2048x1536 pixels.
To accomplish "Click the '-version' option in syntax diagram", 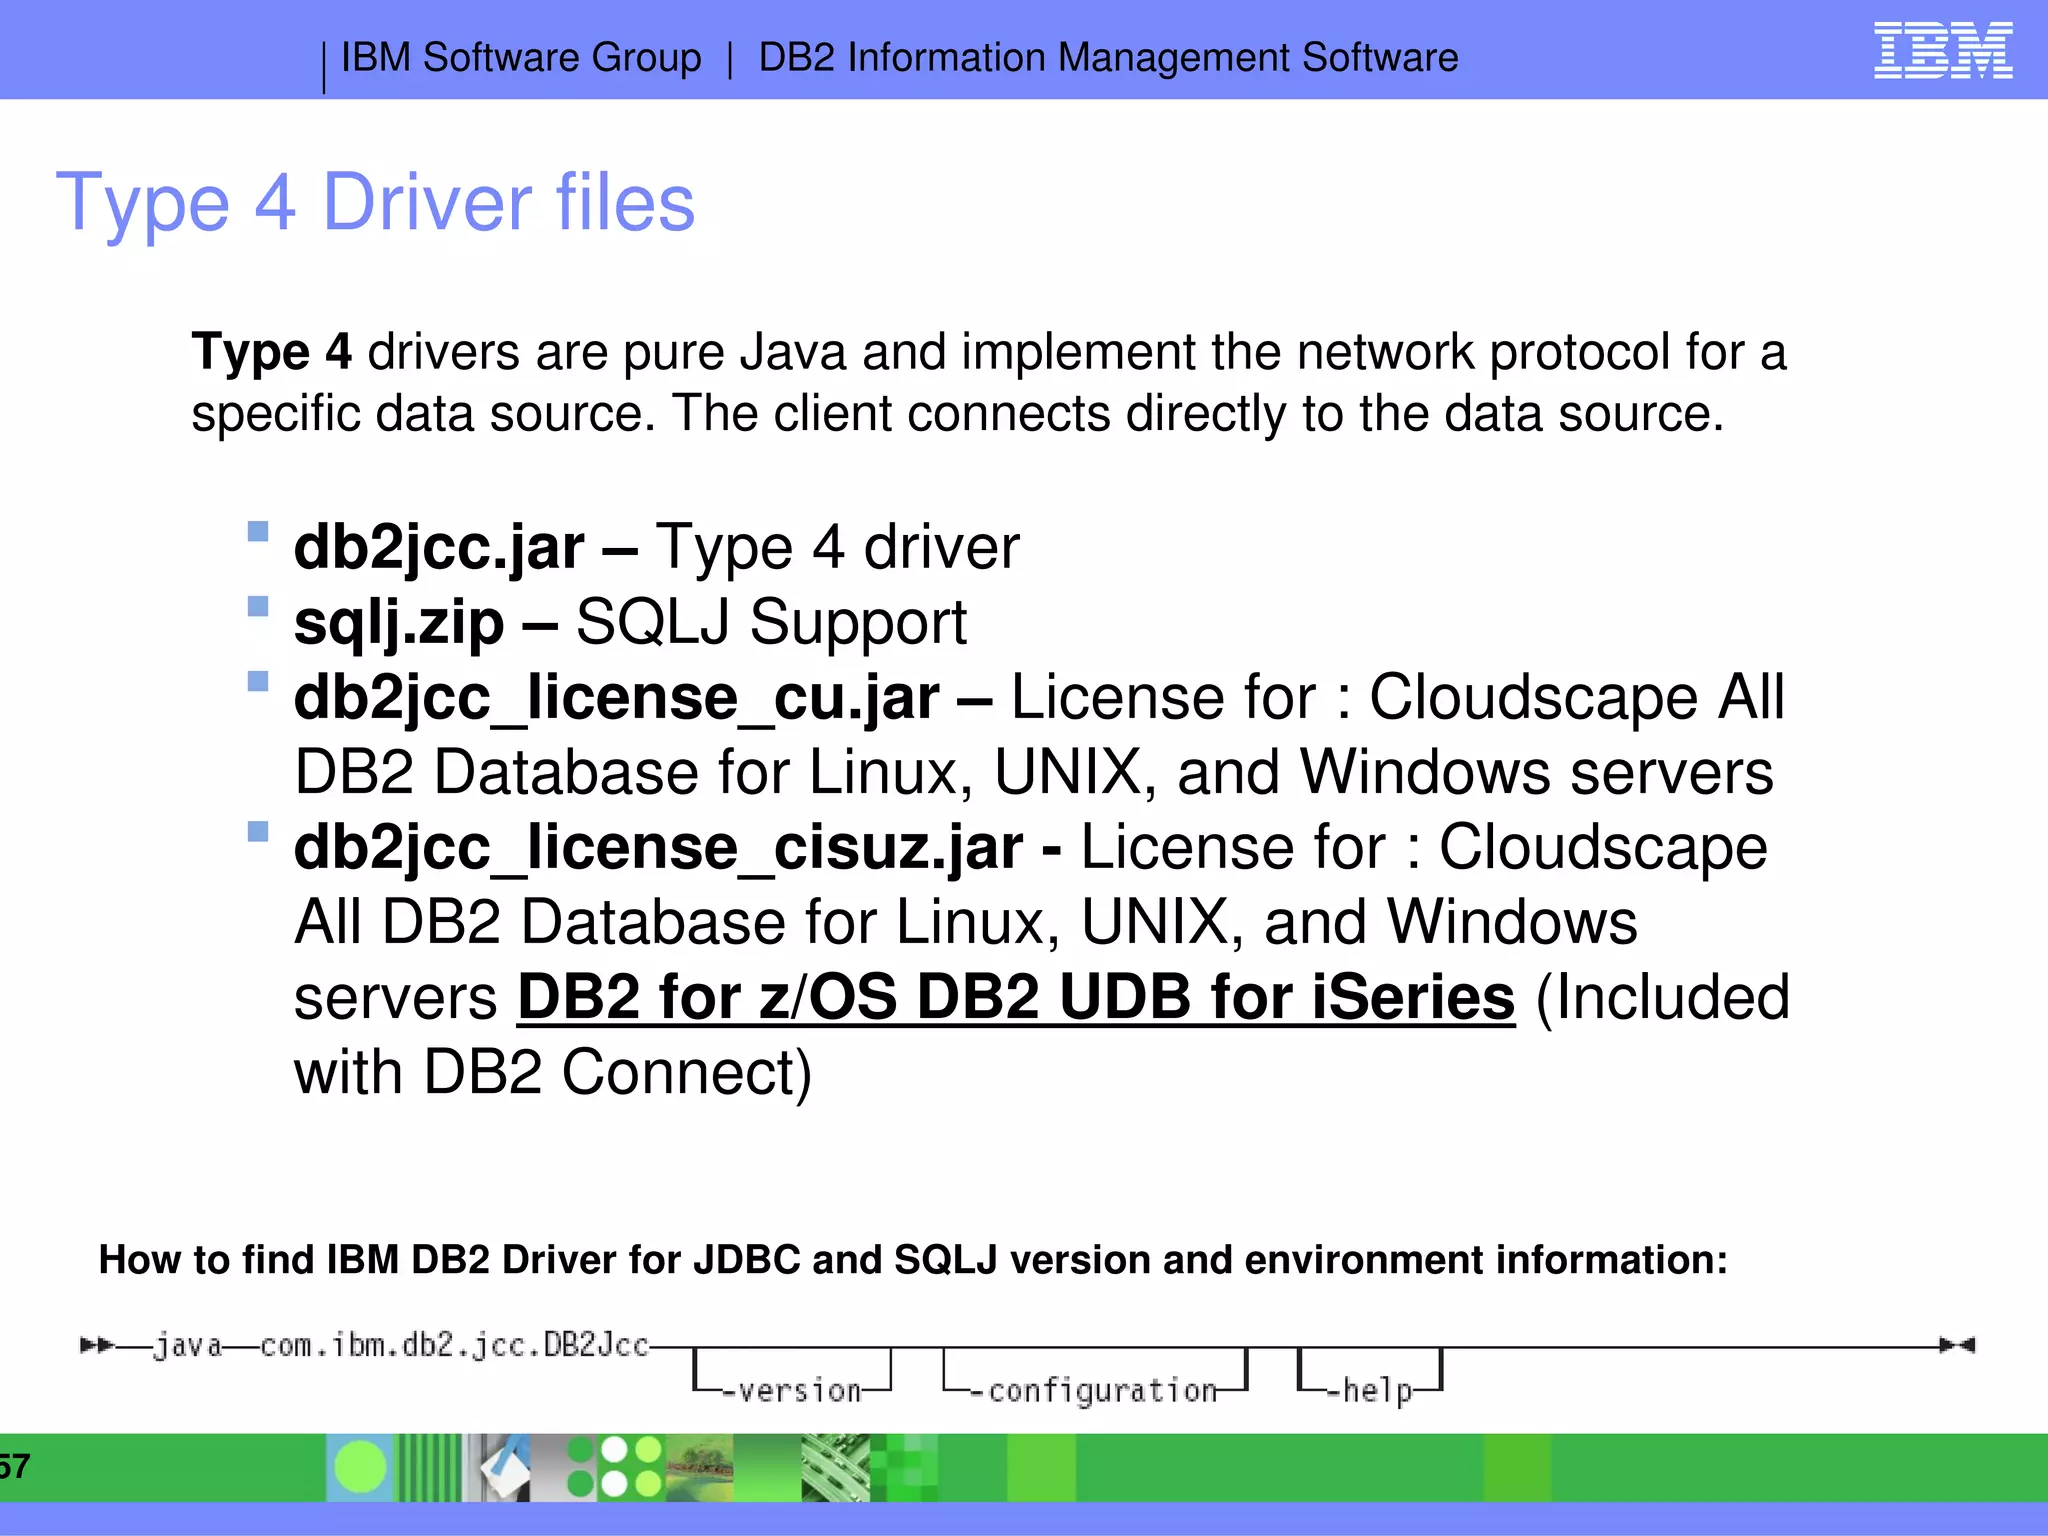I will 792,1390.
